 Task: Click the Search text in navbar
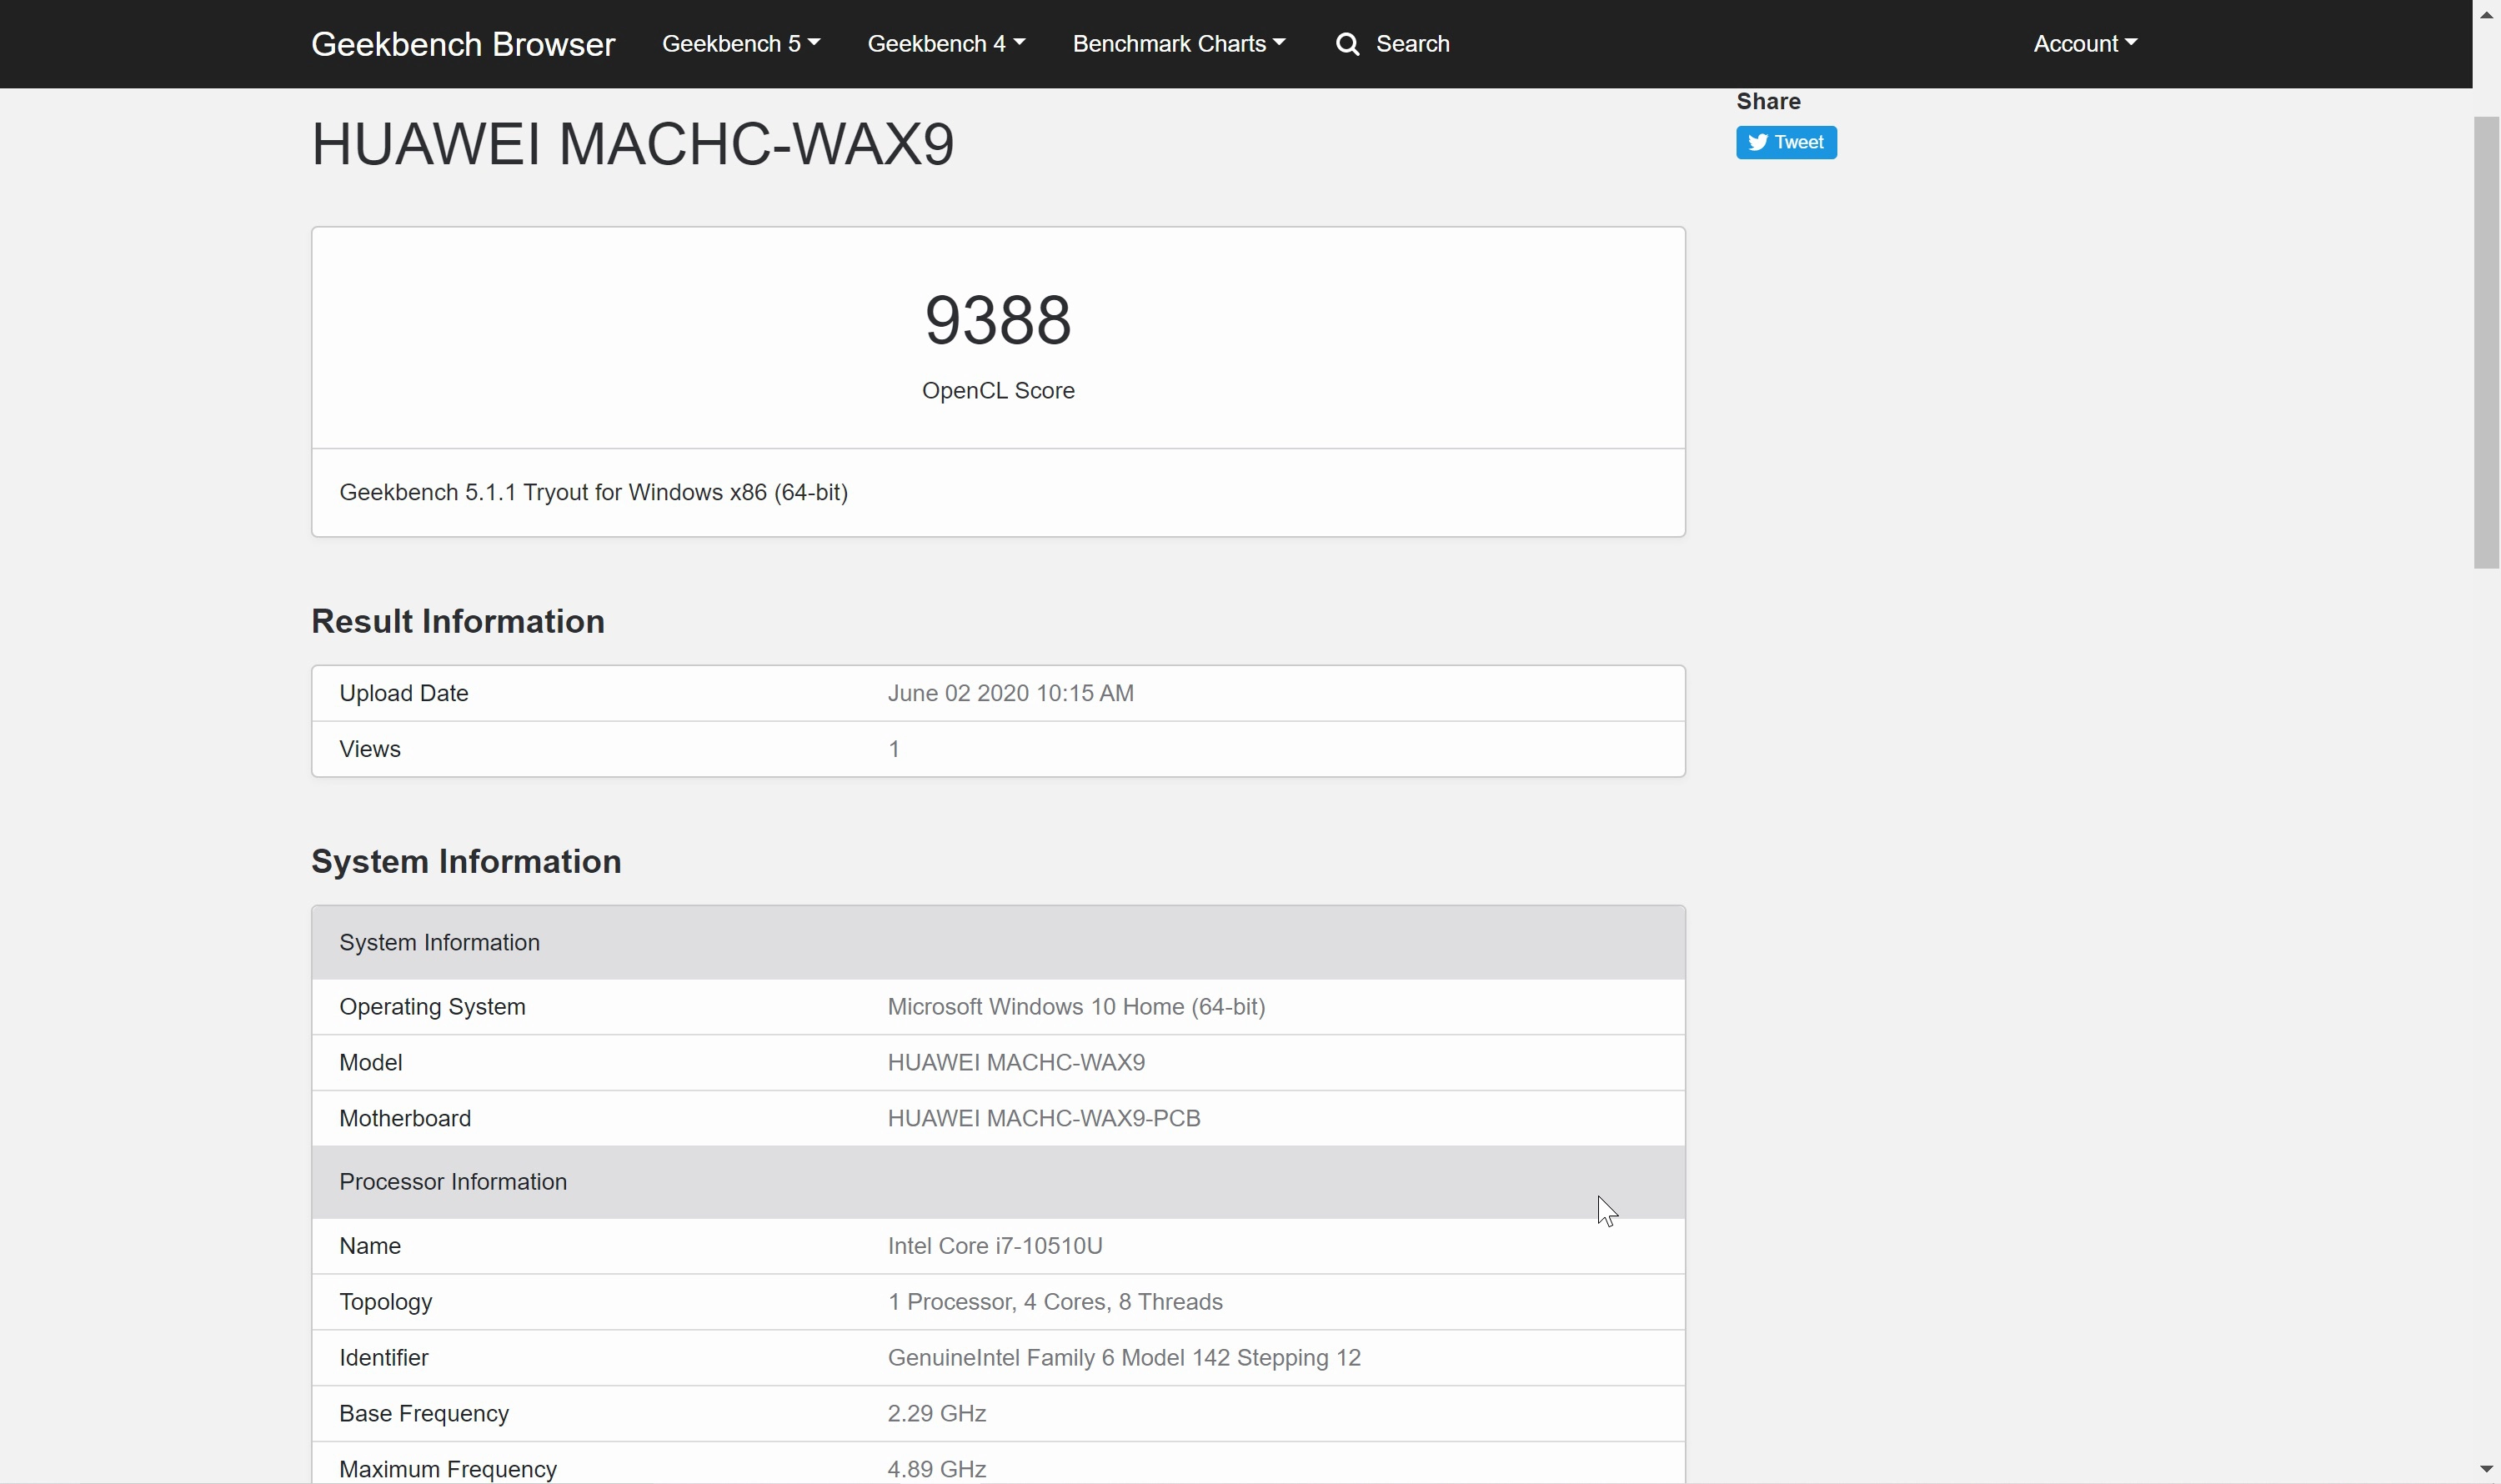pyautogui.click(x=1412, y=44)
